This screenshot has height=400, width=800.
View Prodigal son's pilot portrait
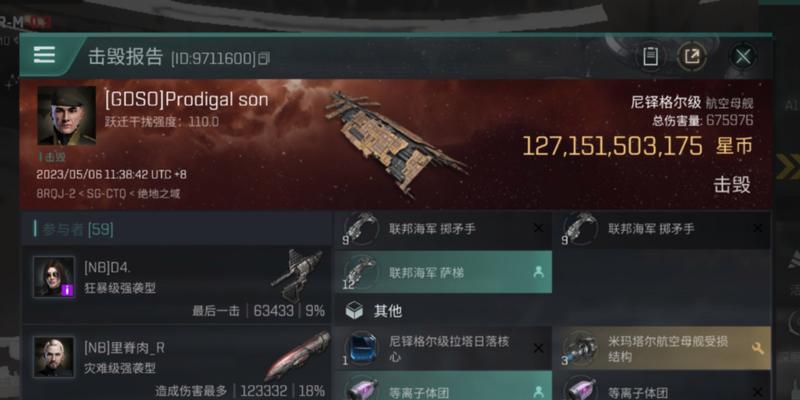coord(66,115)
